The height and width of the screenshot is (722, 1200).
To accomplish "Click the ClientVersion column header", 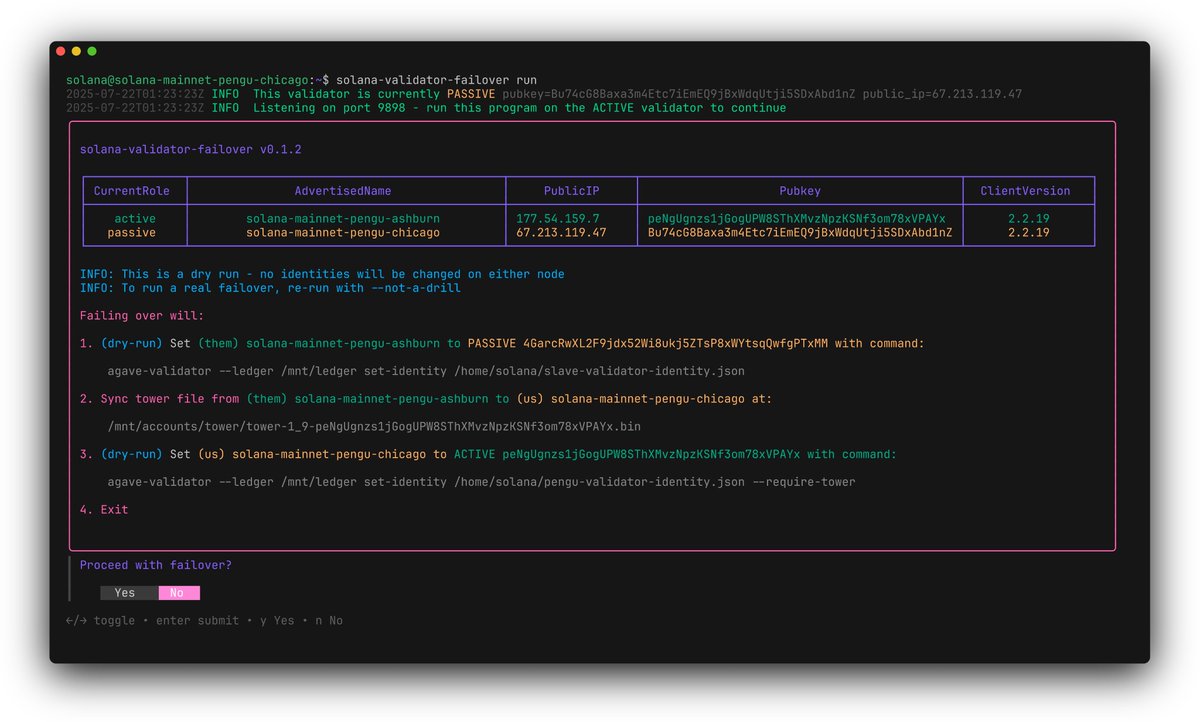I will click(x=1025, y=191).
